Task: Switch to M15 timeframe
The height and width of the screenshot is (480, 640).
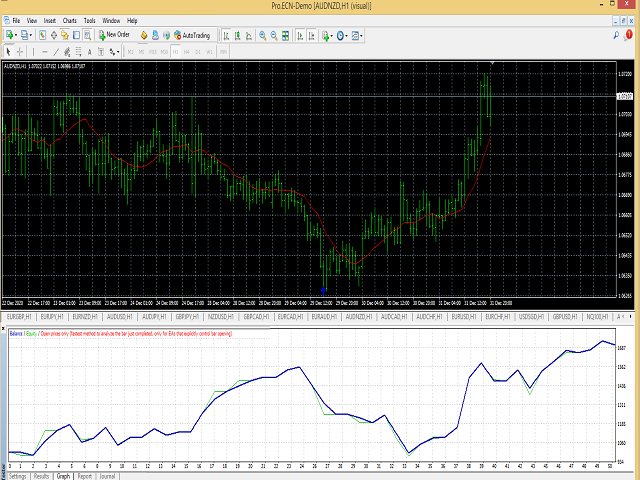Action: click(153, 52)
